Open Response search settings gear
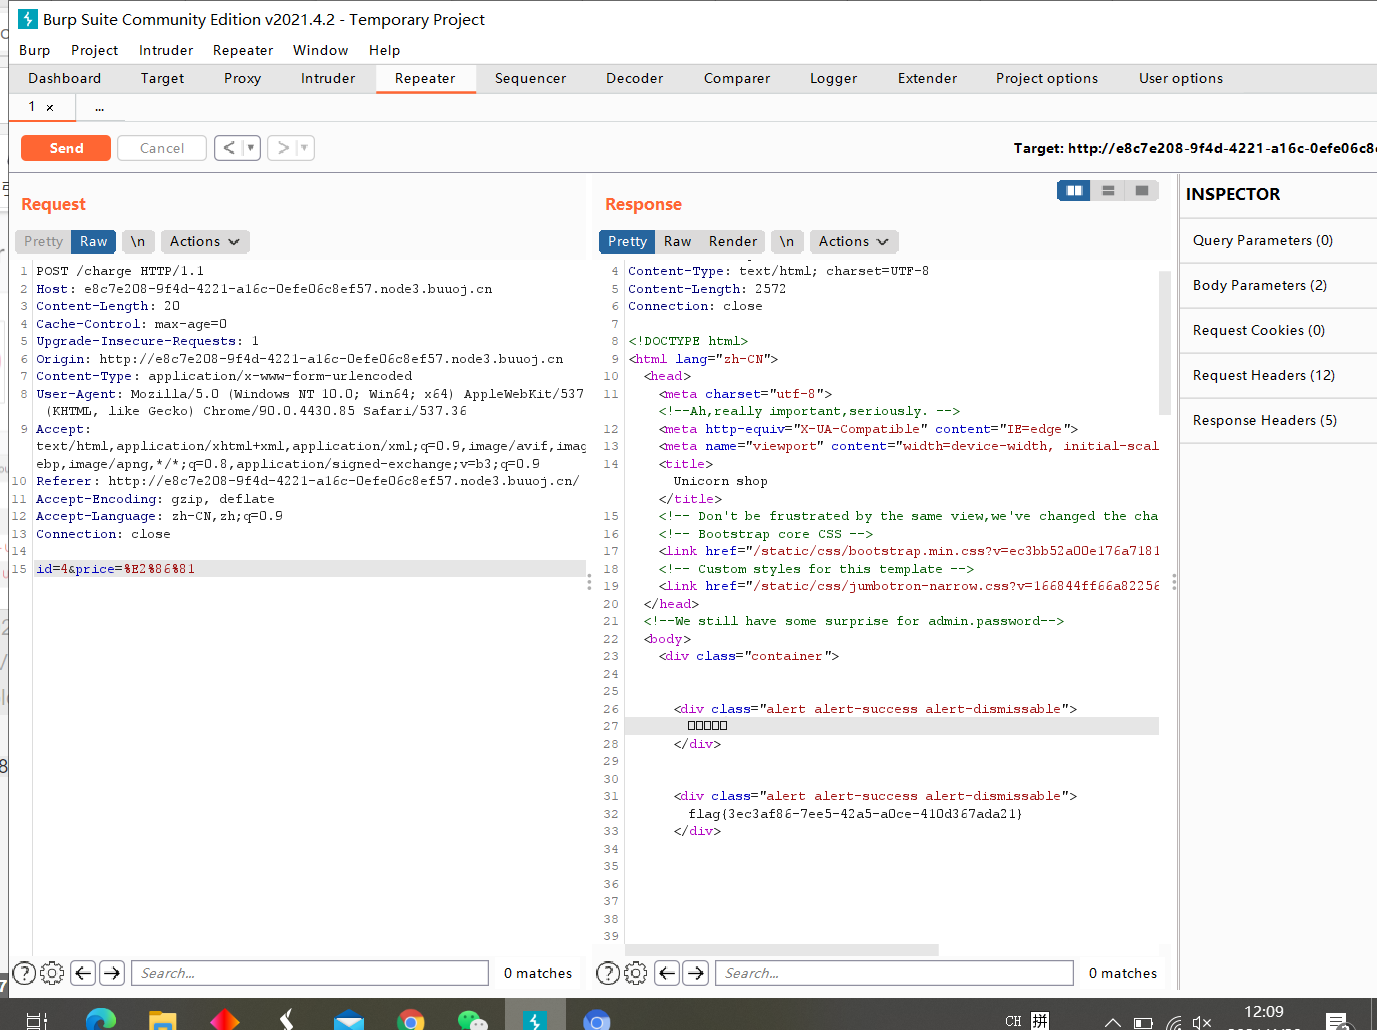The height and width of the screenshot is (1030, 1377). (636, 973)
